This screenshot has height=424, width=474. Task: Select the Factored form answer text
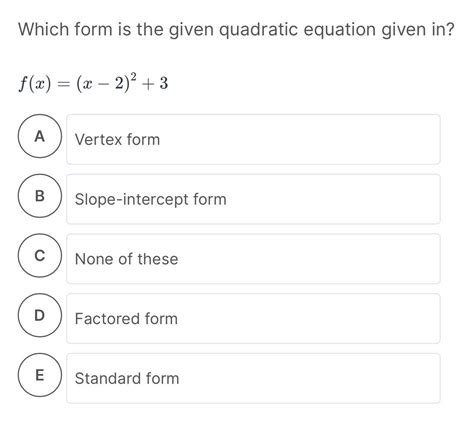(x=126, y=319)
